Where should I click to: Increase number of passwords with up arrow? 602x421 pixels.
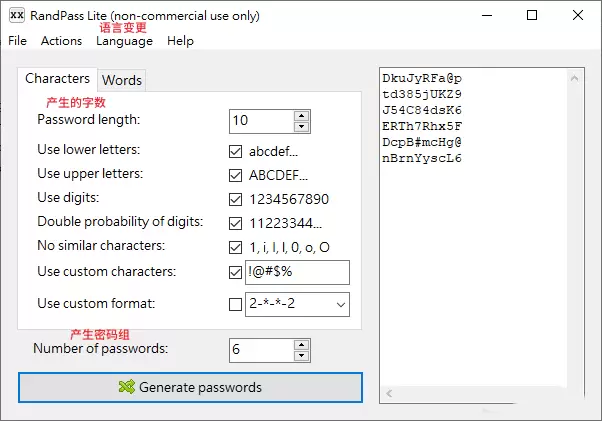(302, 345)
